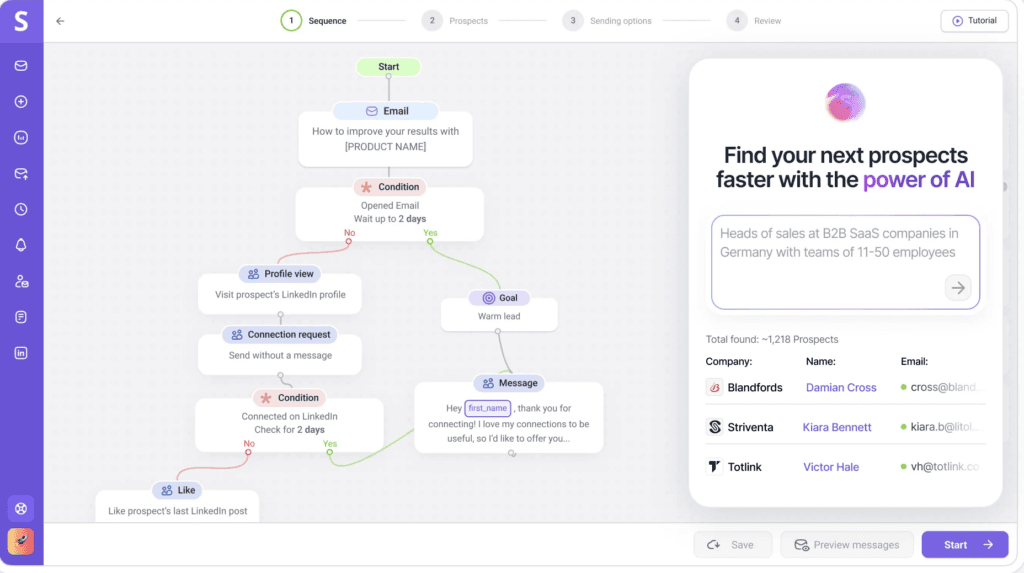
Task: Click the plus-circle add icon in sidebar
Action: 21,102
